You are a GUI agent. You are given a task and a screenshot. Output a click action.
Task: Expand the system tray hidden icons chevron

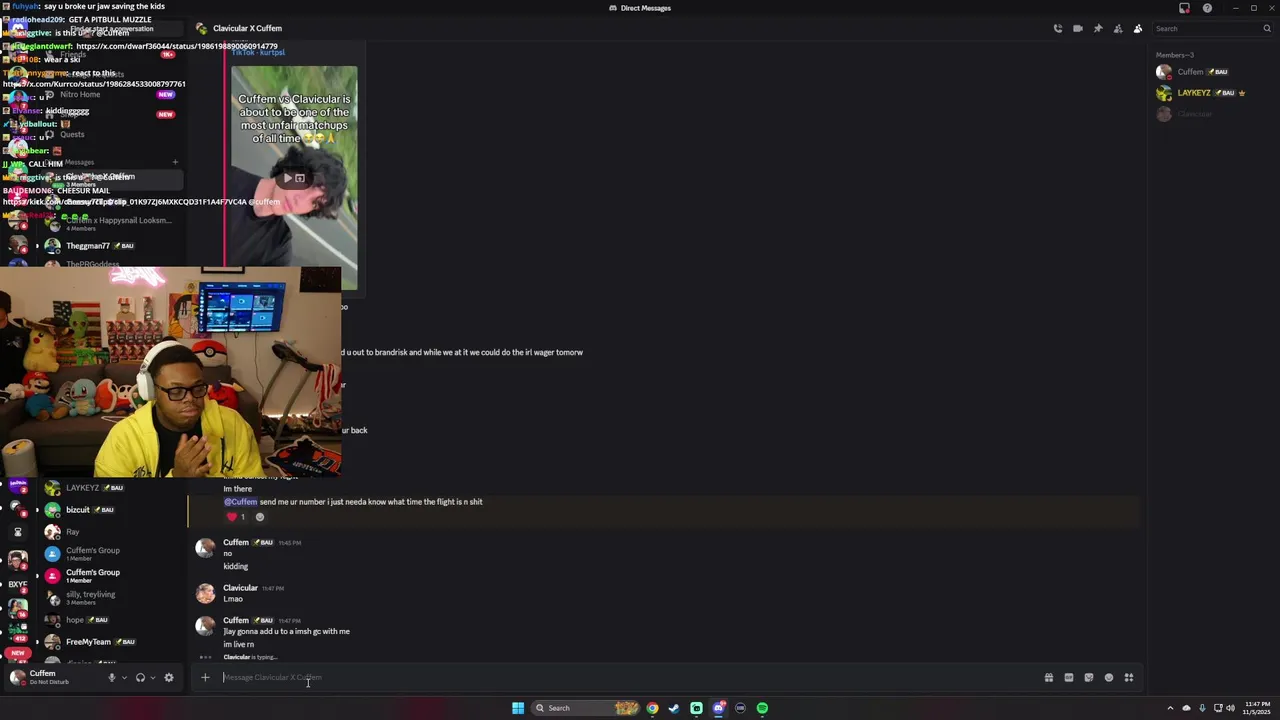(1170, 708)
